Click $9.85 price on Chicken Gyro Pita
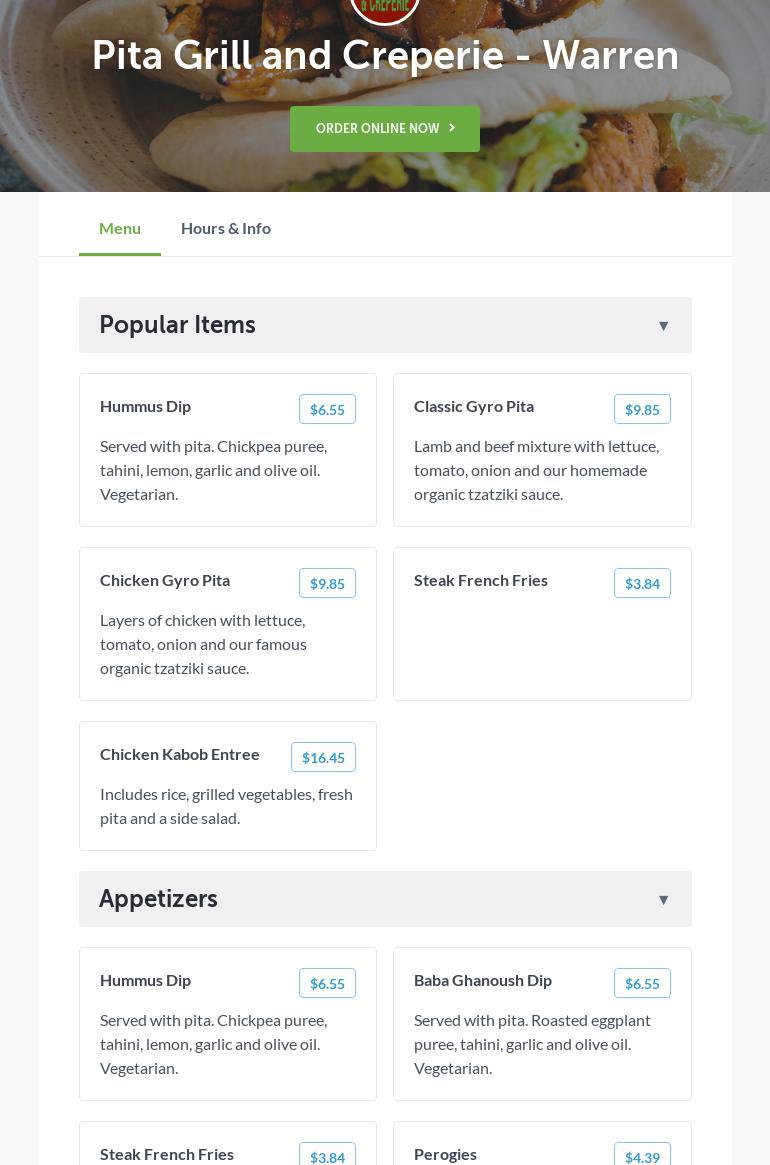 tap(327, 583)
